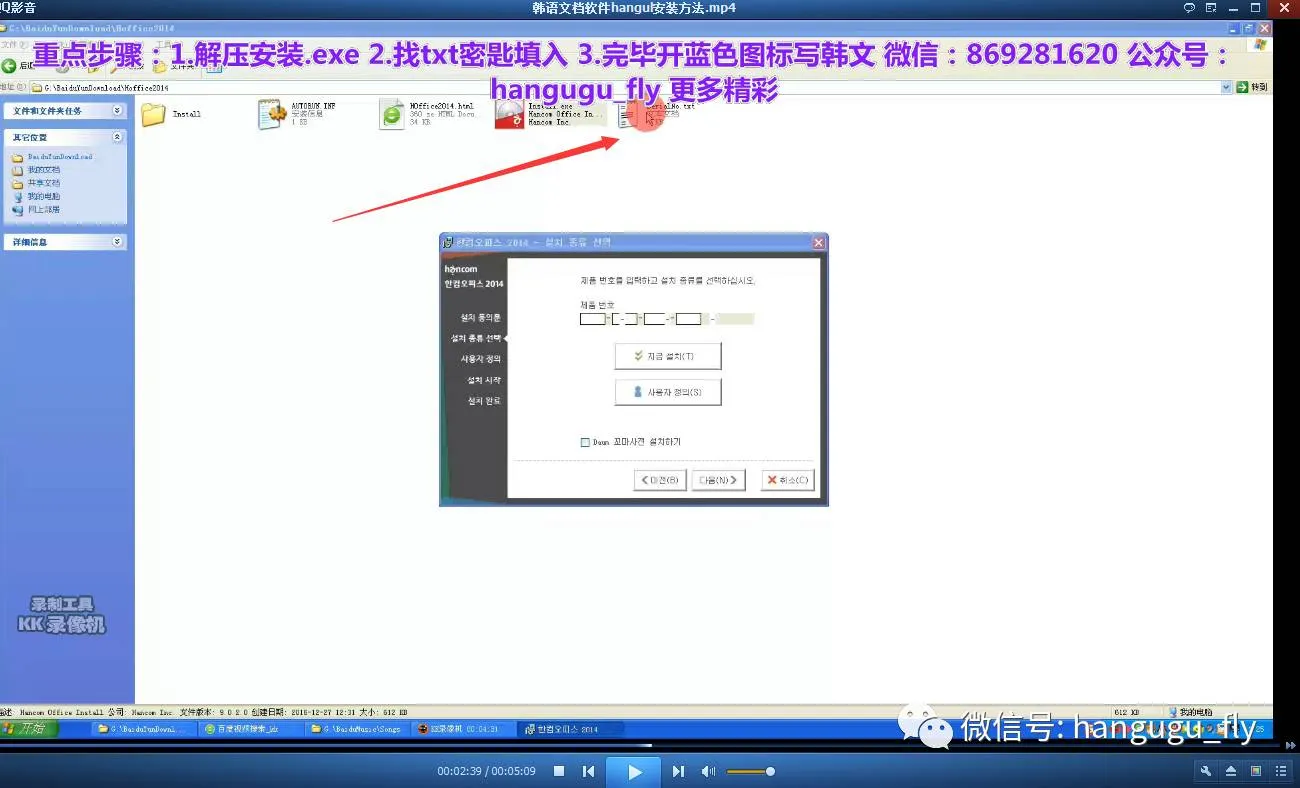This screenshot has width=1300, height=788.
Task: Open 我的电脑 in the sidebar
Action: click(44, 197)
